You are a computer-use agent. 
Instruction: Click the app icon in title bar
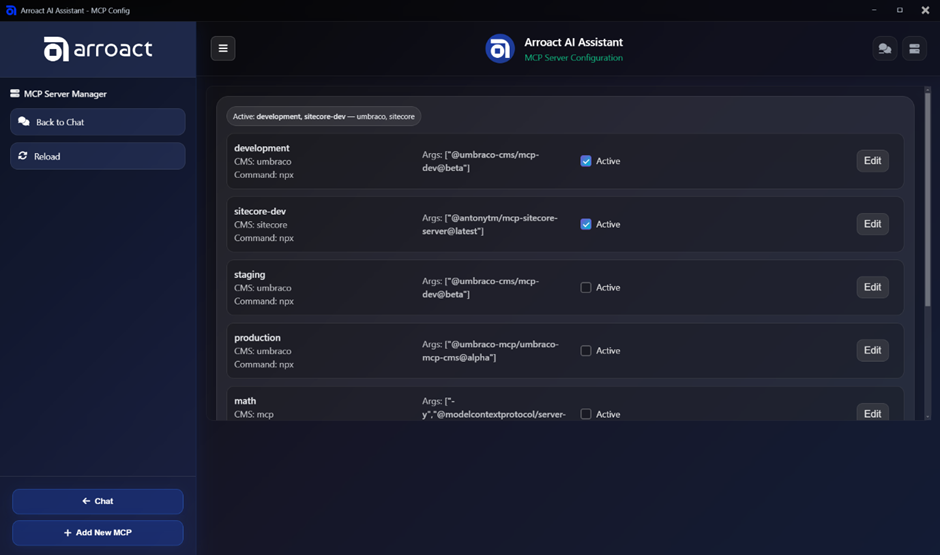(x=11, y=10)
